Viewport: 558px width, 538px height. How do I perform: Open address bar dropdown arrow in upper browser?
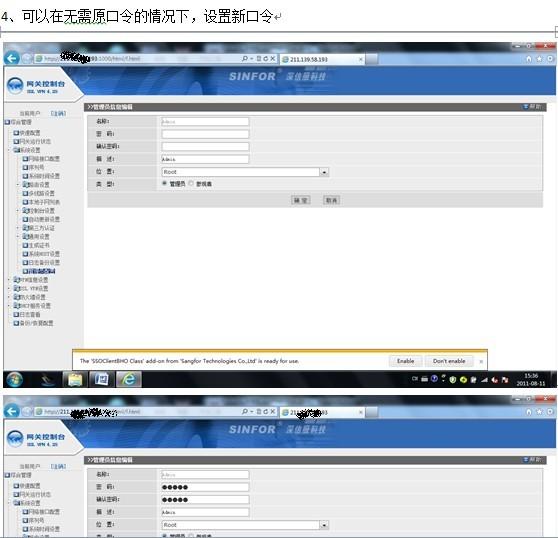click(252, 58)
